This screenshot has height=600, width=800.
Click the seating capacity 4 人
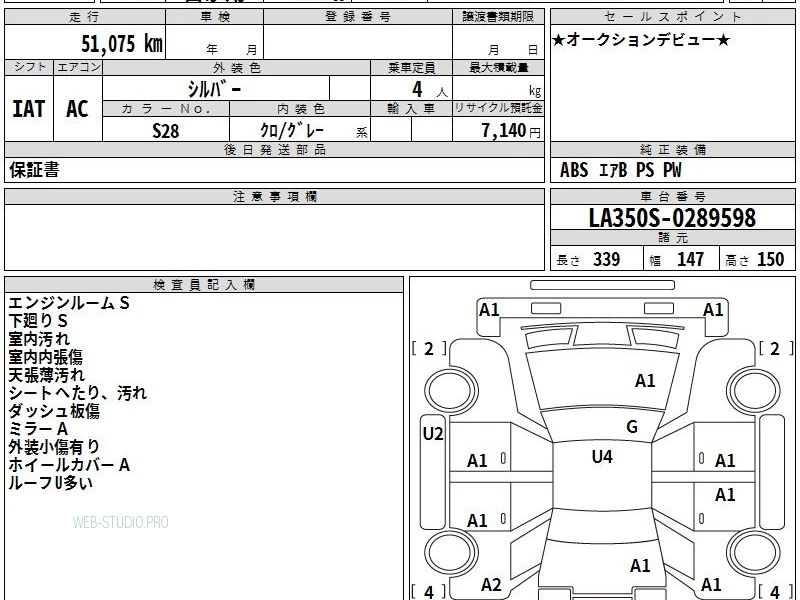[429, 90]
